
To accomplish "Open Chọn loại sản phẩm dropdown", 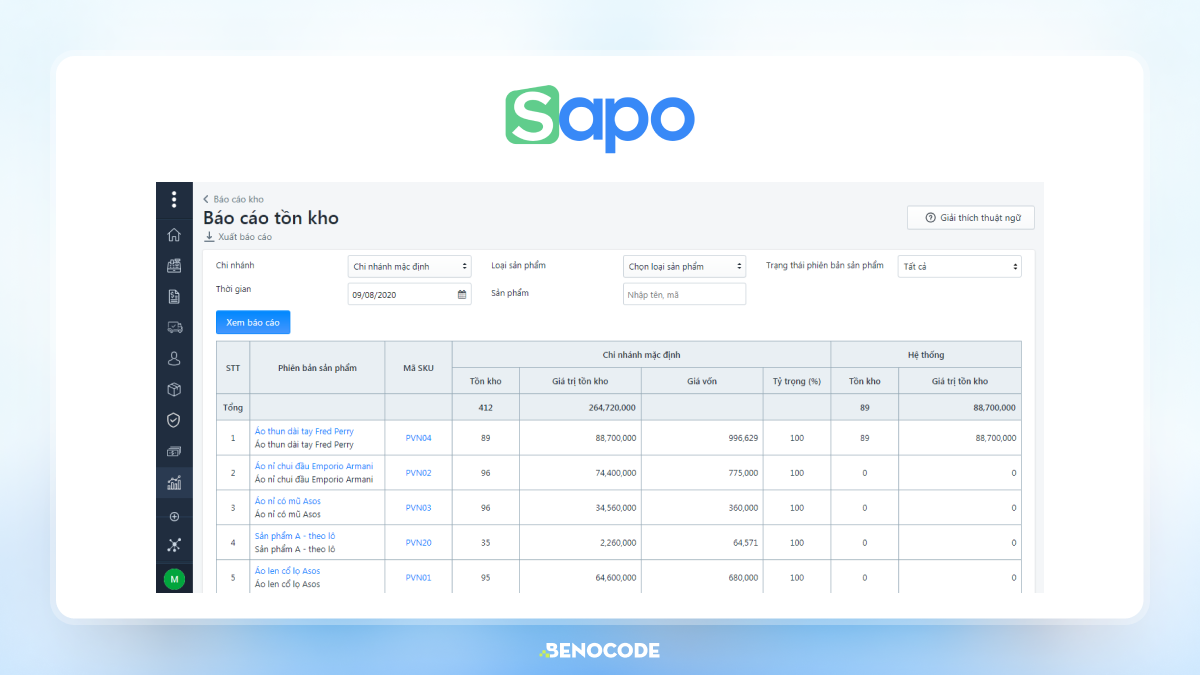I will coord(685,266).
